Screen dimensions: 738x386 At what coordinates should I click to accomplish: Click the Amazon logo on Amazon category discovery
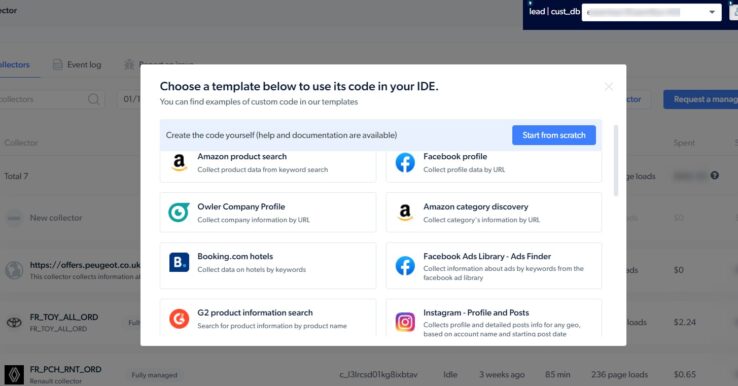pos(405,212)
